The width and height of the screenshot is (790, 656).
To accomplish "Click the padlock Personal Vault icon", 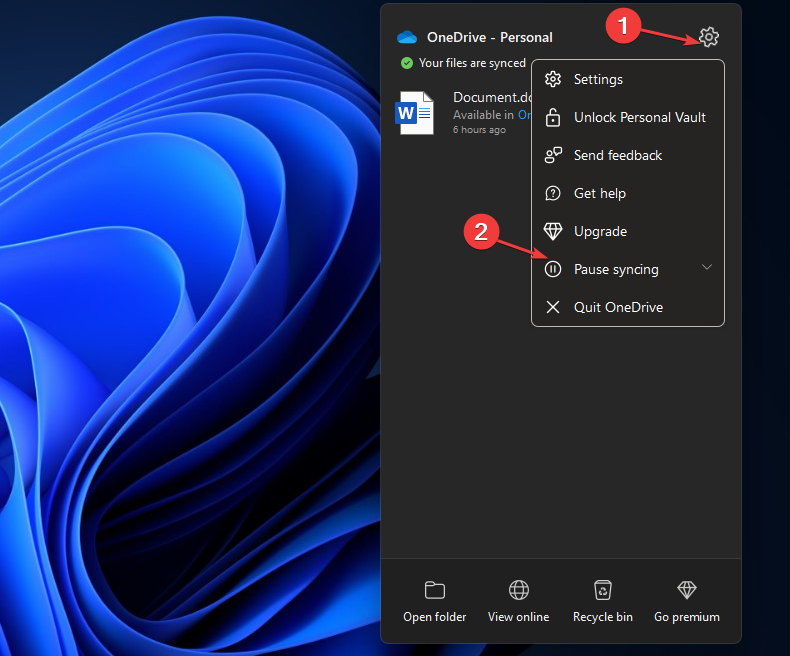I will [553, 117].
